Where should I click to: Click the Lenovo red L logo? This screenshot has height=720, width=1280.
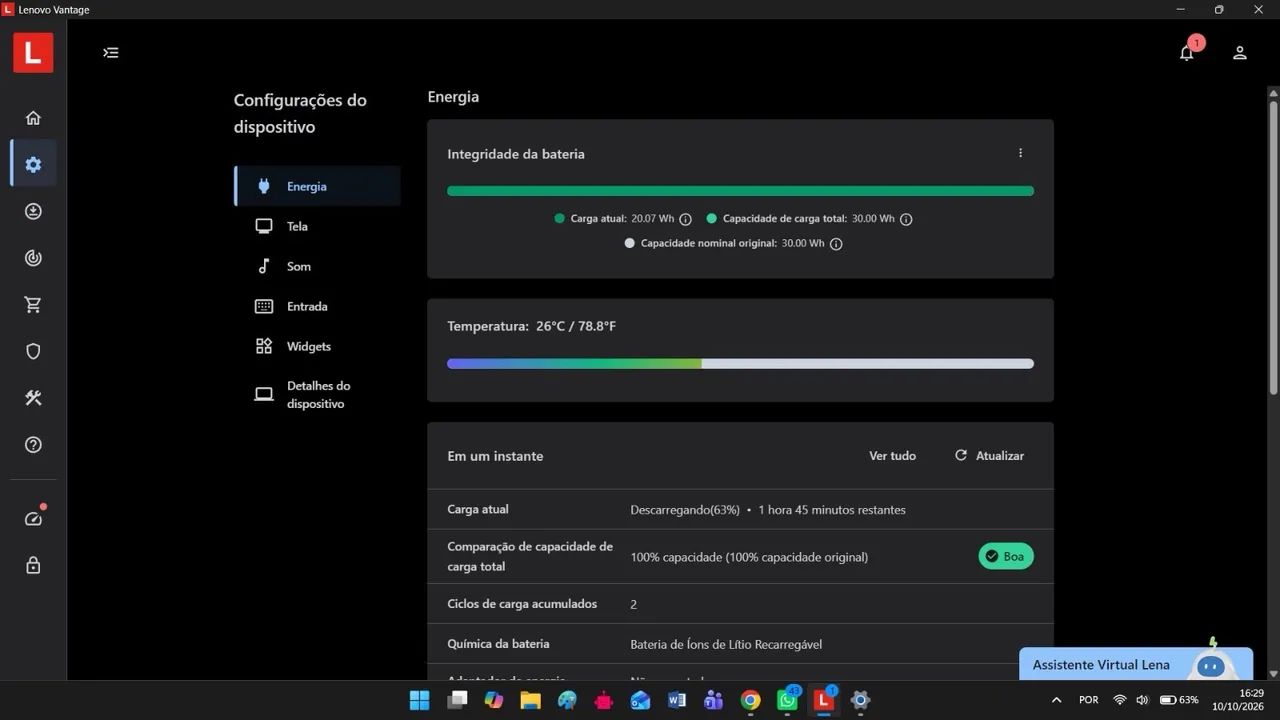pos(33,53)
